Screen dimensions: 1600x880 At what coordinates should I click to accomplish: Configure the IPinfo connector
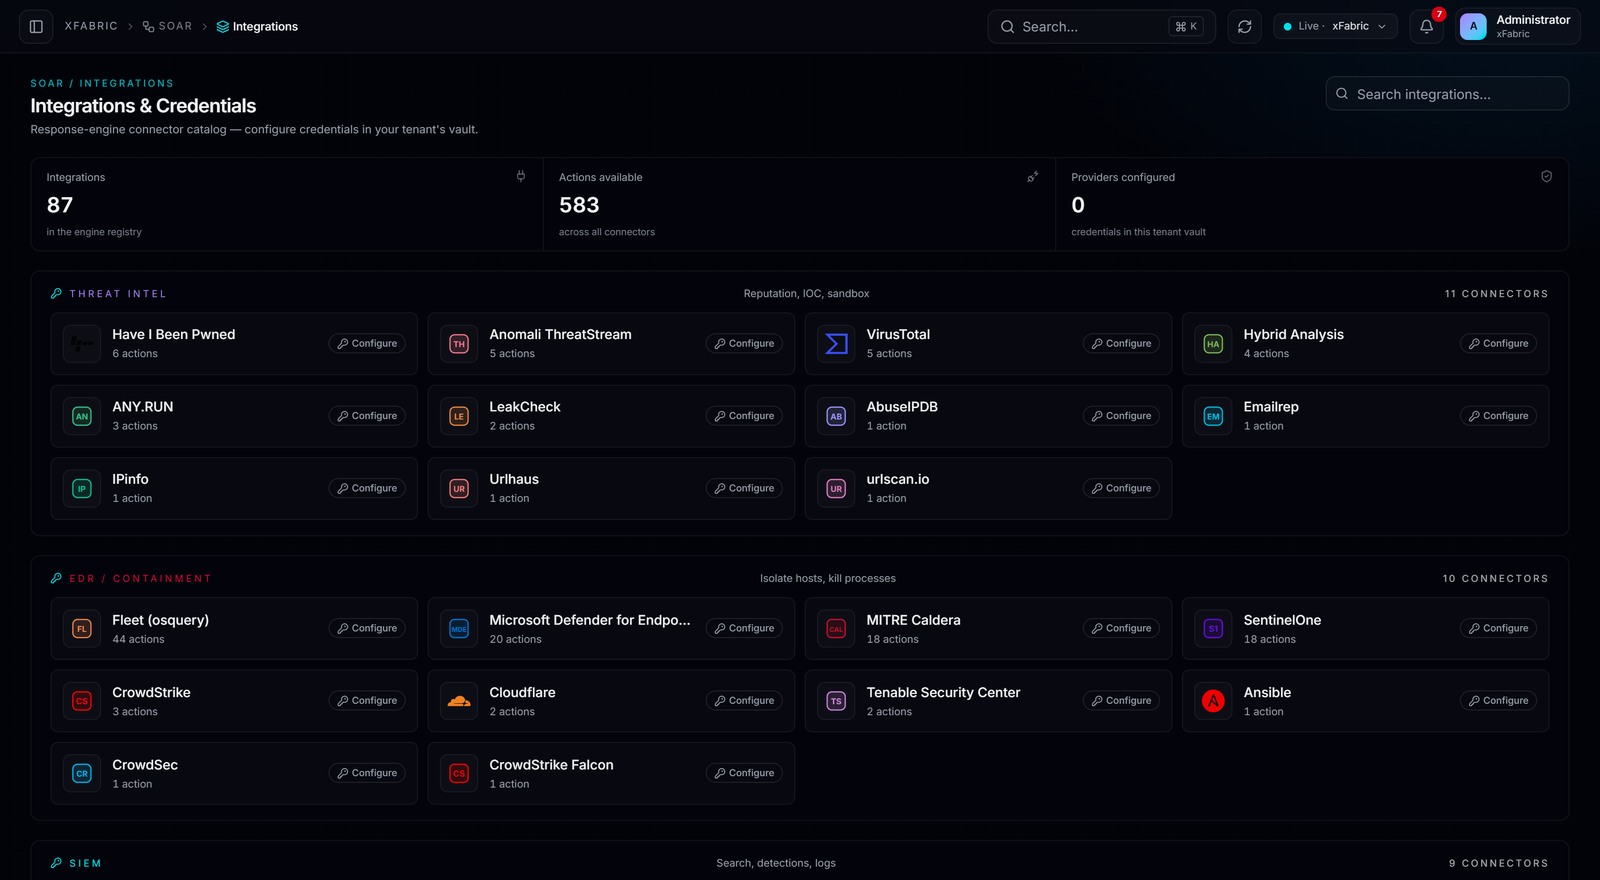(x=367, y=488)
